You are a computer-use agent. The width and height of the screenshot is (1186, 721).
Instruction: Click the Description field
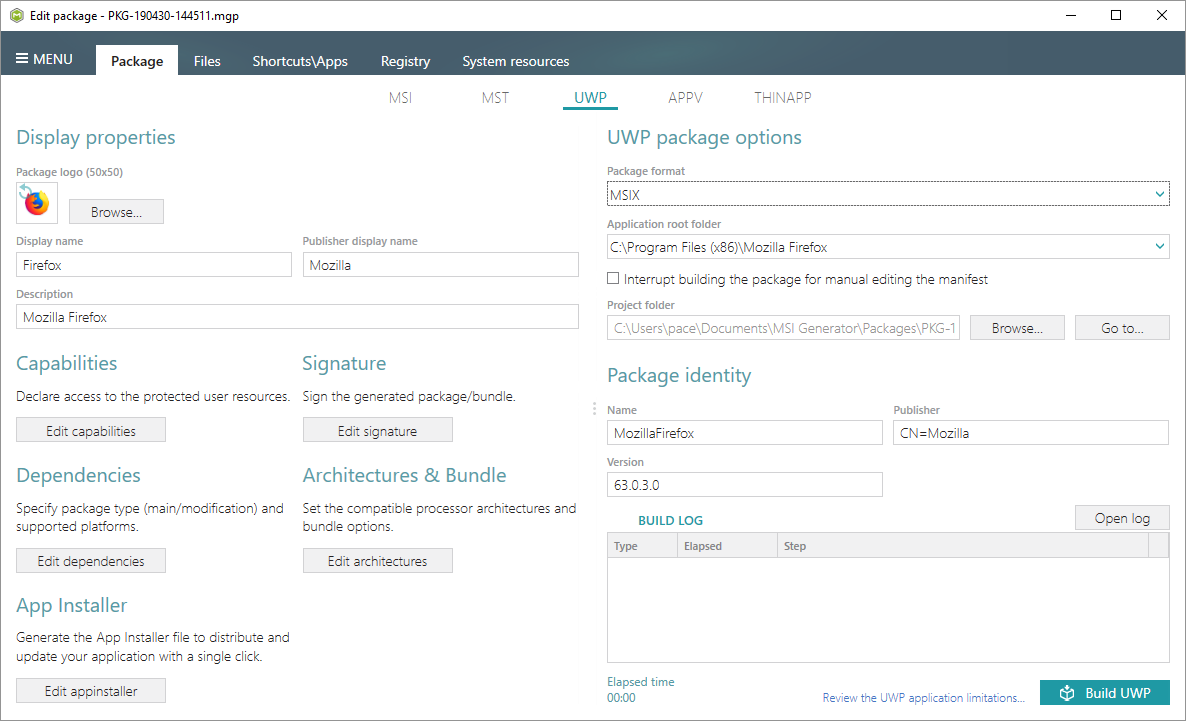297,317
